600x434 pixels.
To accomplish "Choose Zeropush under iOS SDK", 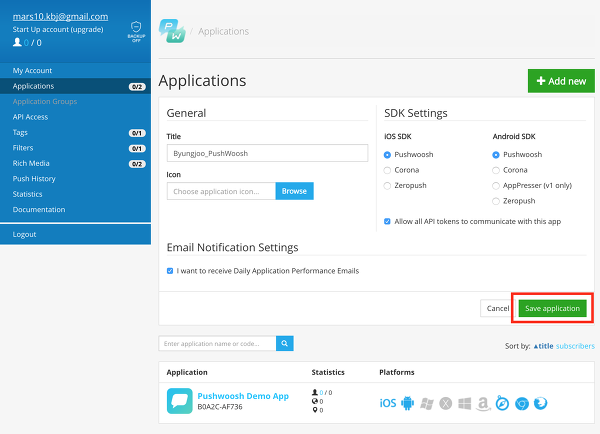I will click(387, 186).
